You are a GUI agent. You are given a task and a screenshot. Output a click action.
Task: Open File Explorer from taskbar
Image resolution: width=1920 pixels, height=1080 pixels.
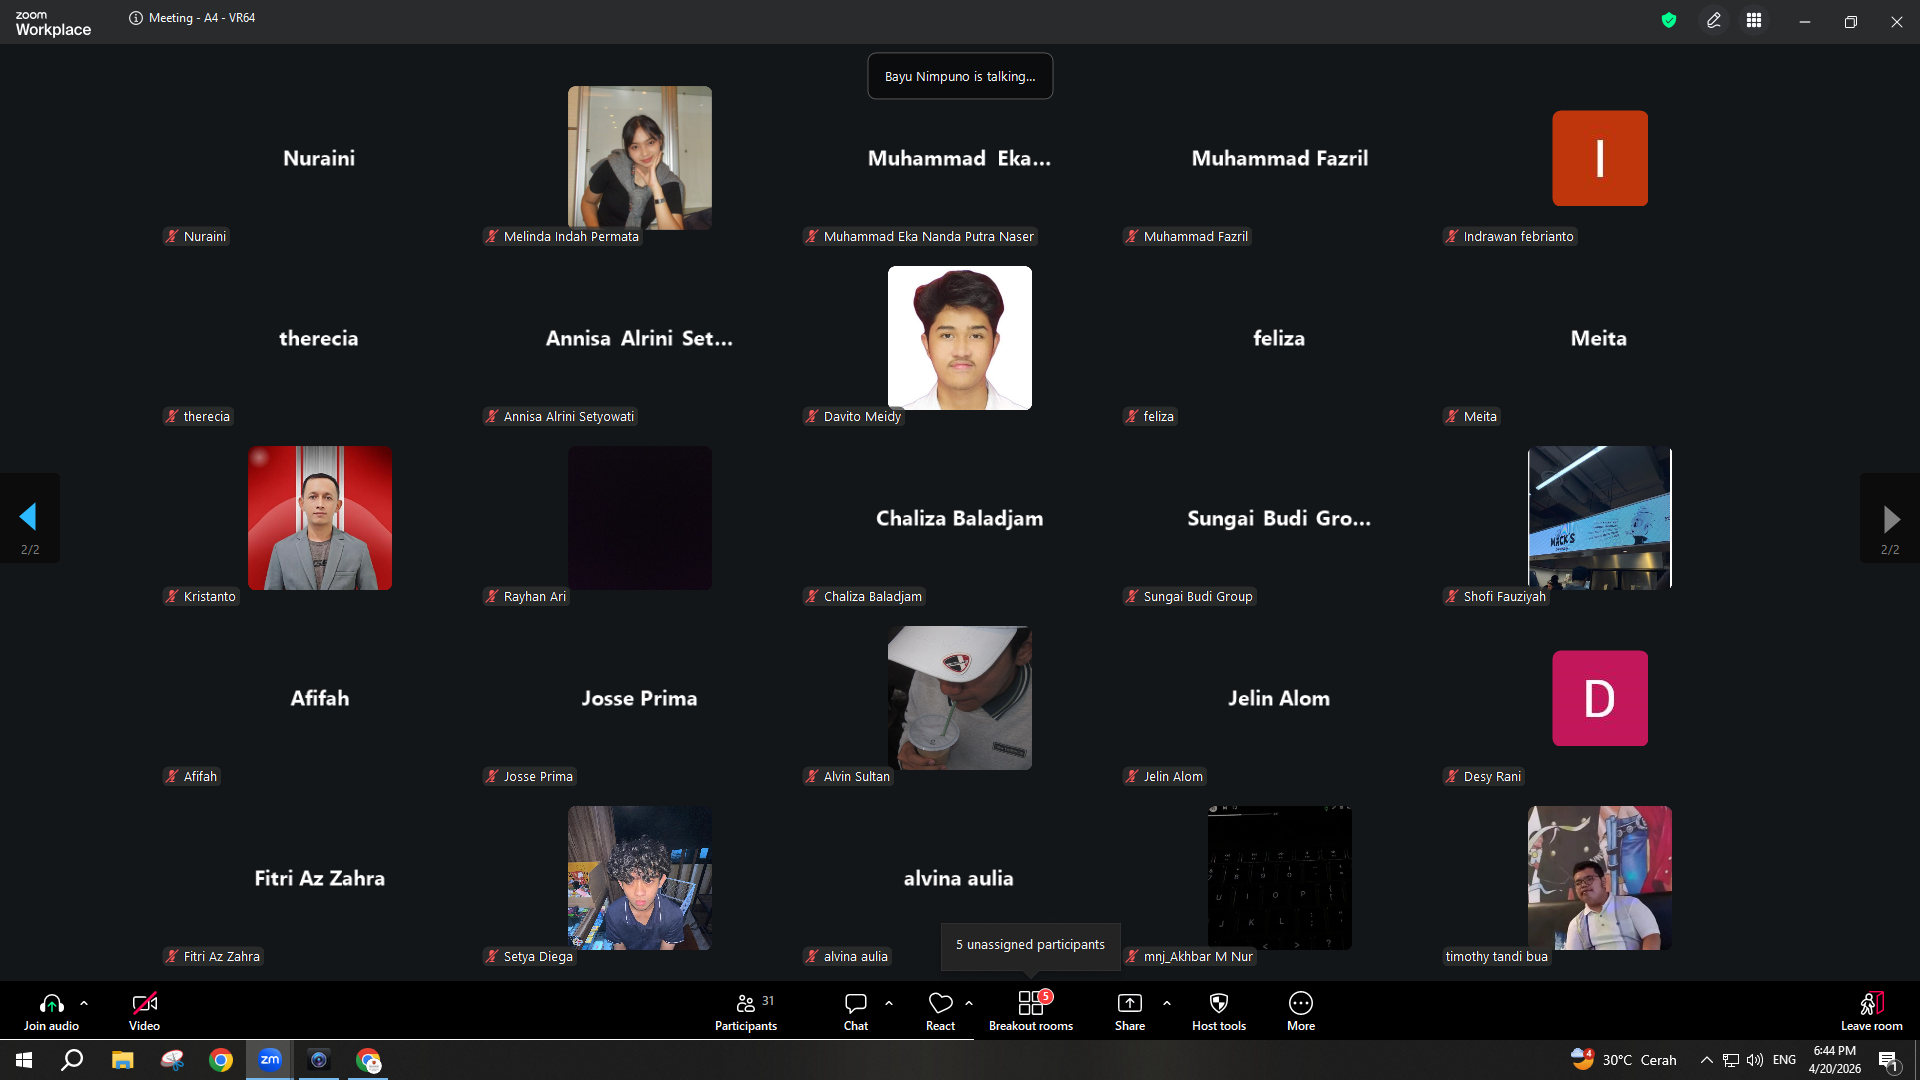point(122,1060)
